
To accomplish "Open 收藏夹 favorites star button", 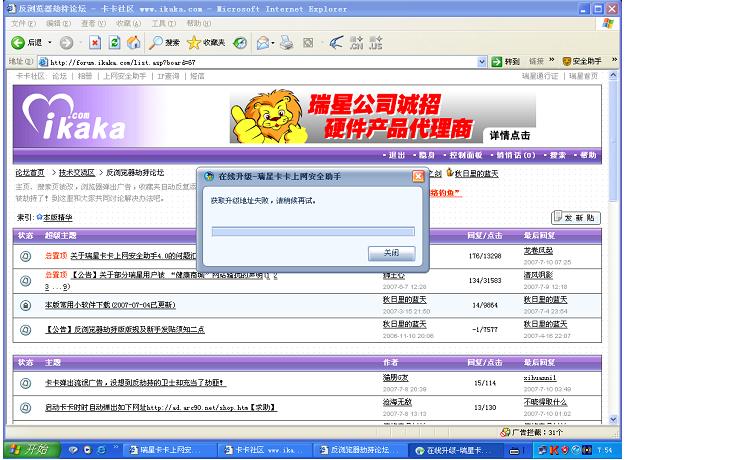I will point(206,43).
